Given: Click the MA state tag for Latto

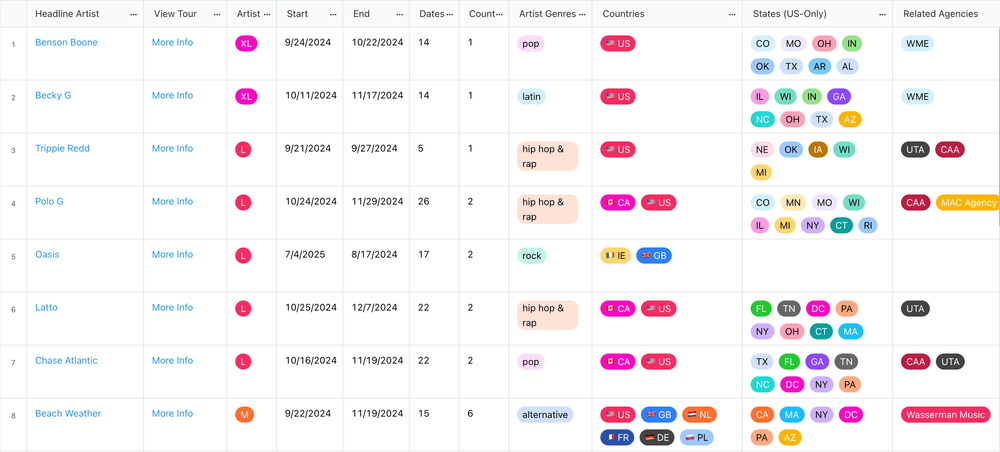Looking at the screenshot, I should coord(851,332).
